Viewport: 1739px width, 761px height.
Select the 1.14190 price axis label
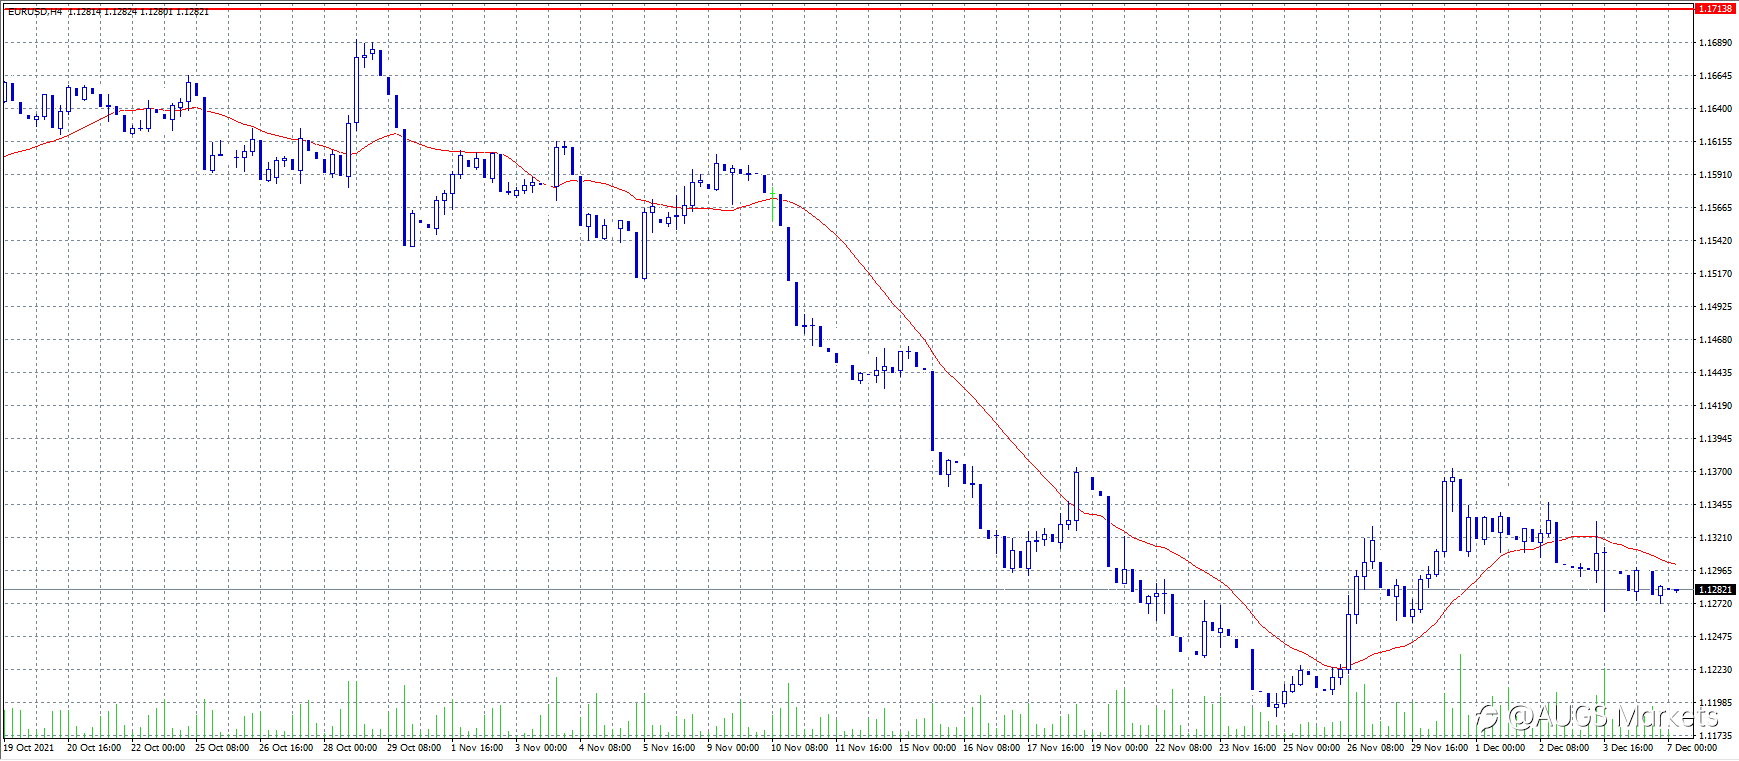[1716, 406]
